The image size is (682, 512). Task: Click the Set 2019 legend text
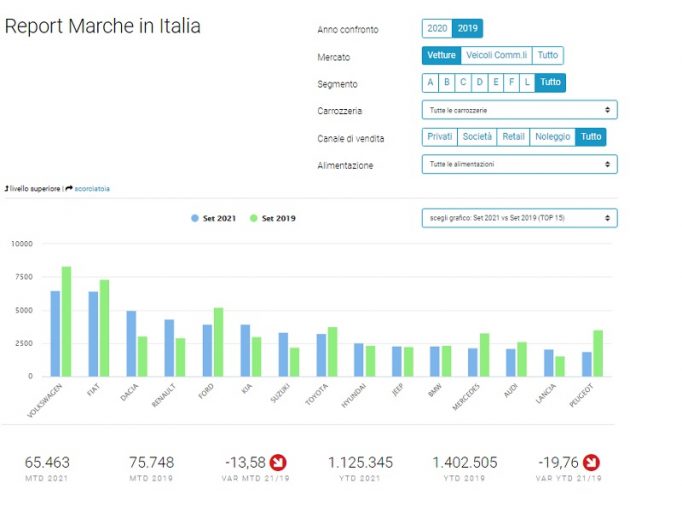tap(278, 218)
